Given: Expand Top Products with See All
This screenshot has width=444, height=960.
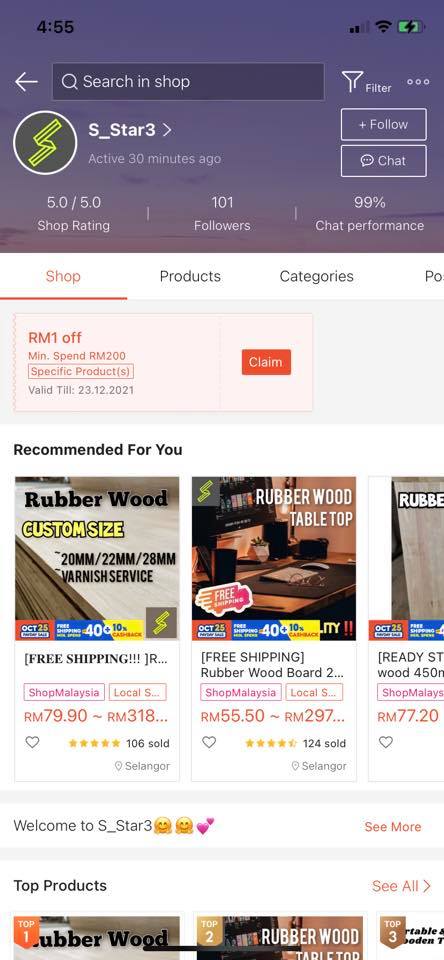Looking at the screenshot, I should pos(401,886).
